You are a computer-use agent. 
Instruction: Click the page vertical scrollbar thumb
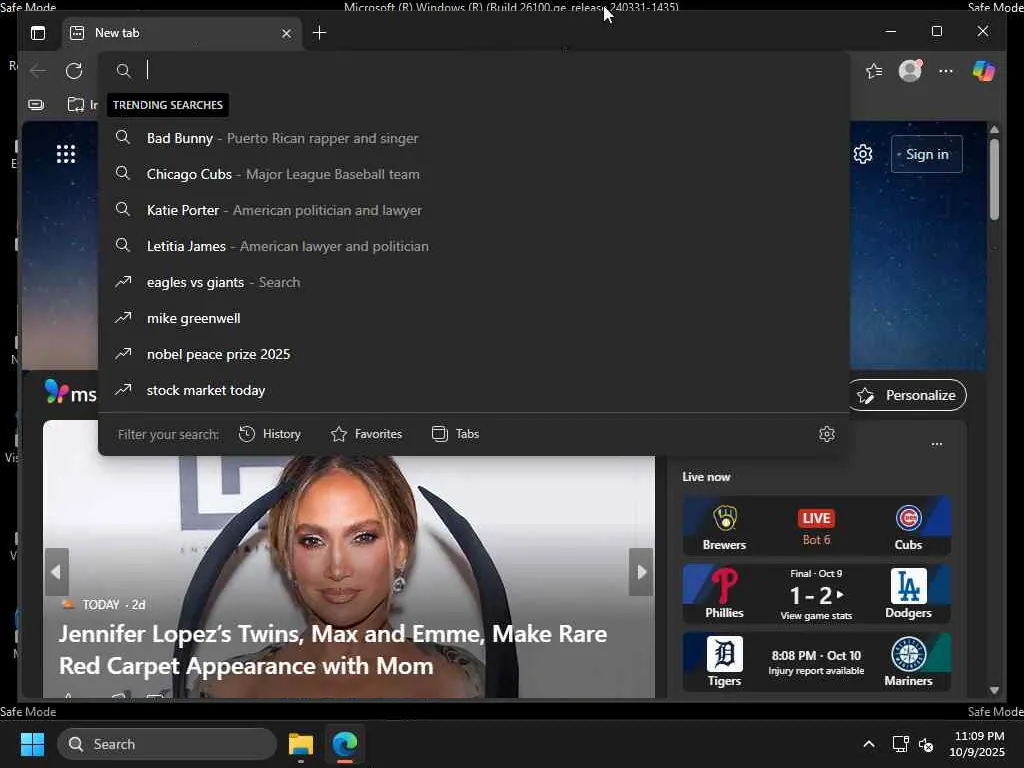pos(994,180)
